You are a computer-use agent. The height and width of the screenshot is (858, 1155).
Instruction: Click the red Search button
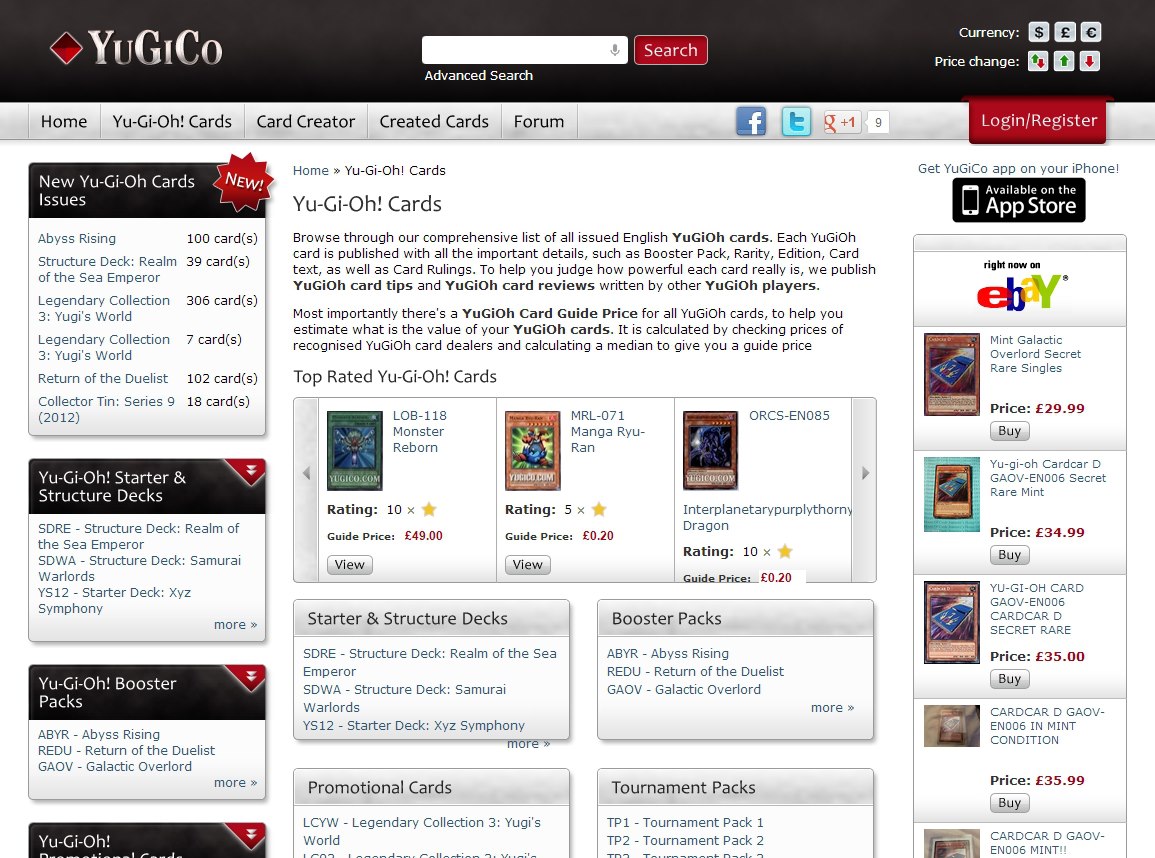point(670,50)
